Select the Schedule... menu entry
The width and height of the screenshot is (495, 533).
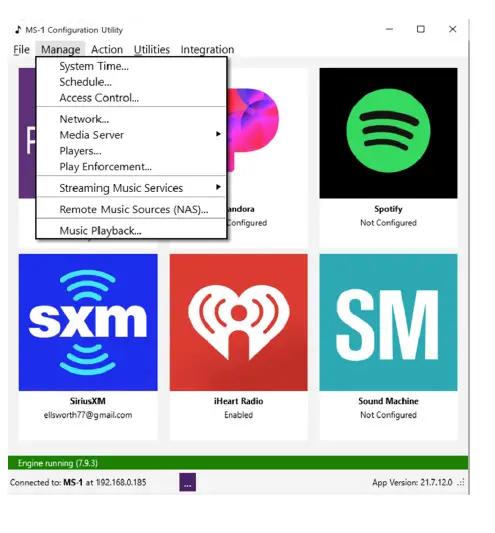coord(131,82)
